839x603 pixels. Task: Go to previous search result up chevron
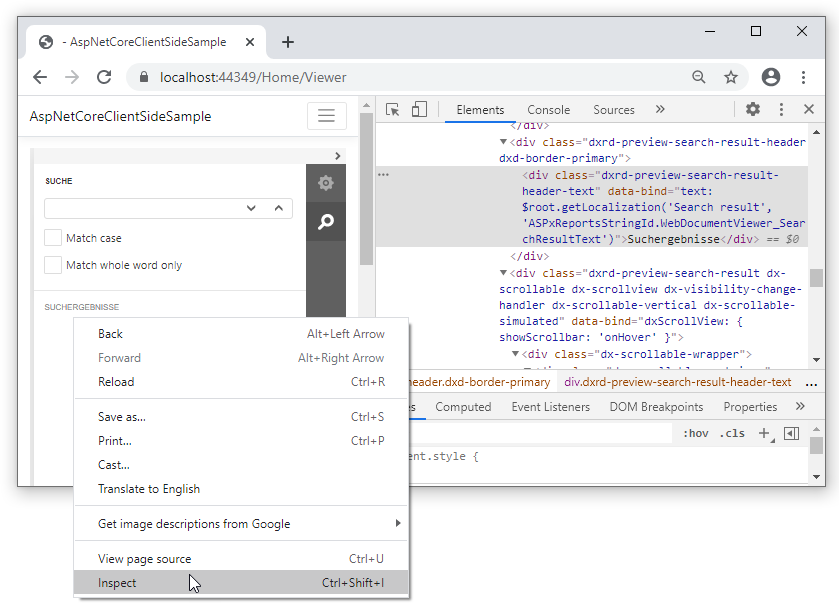click(x=278, y=208)
